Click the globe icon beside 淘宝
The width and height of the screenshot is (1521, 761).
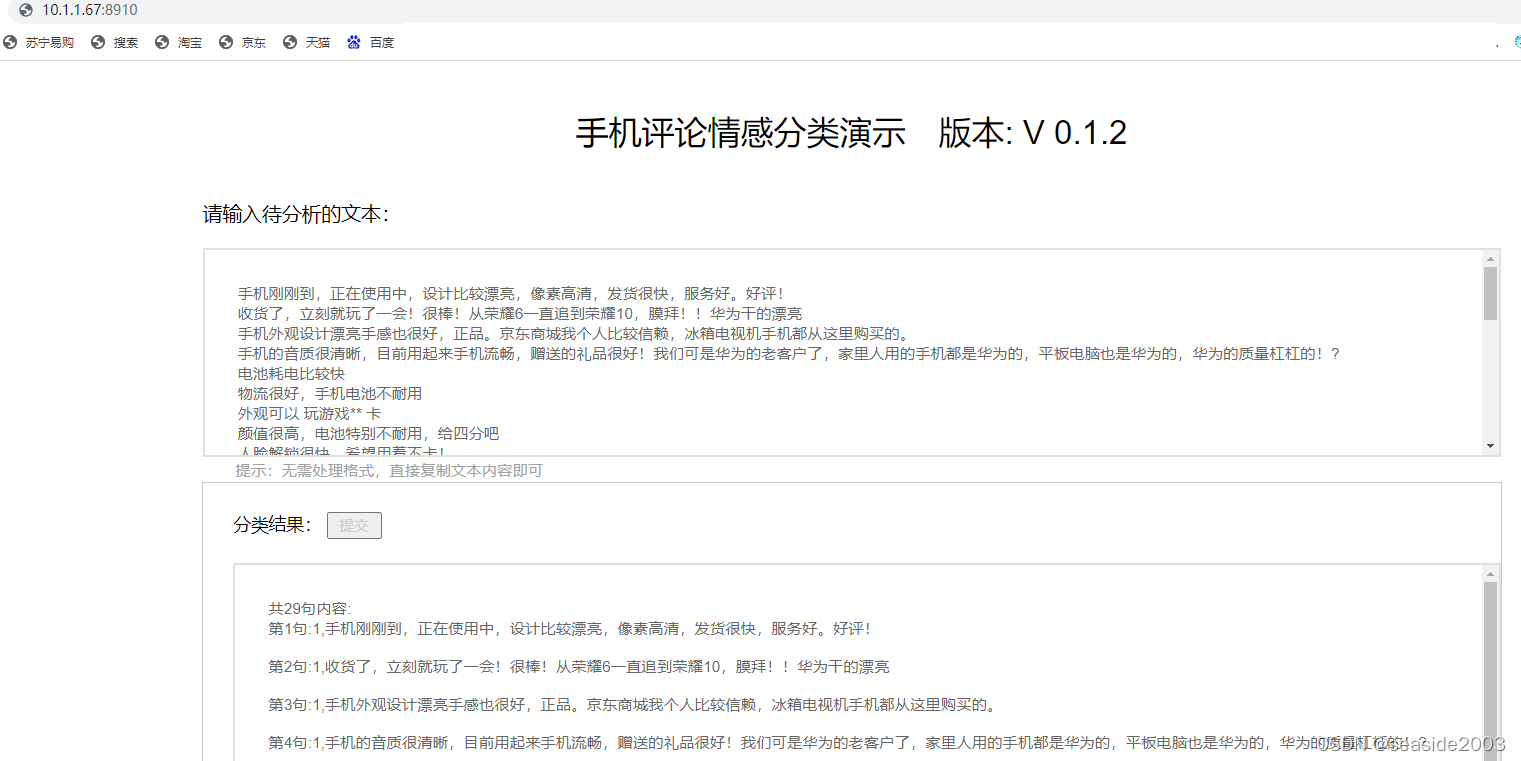point(162,43)
